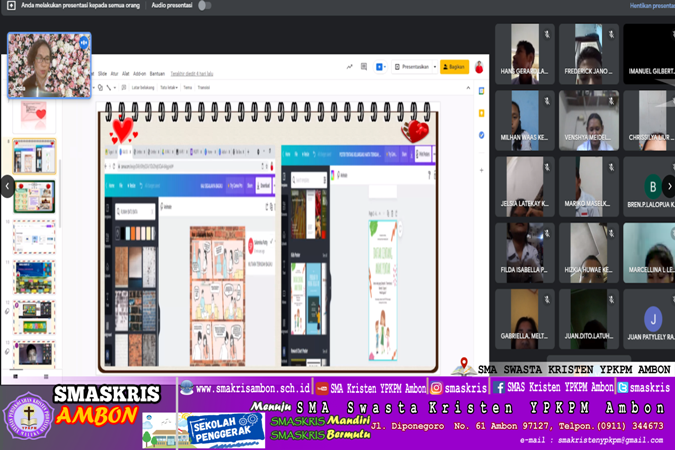Viewport: 675px width, 450px height.
Task: Select the green-bordered slide thumbnail
Action: pyautogui.click(x=34, y=196)
